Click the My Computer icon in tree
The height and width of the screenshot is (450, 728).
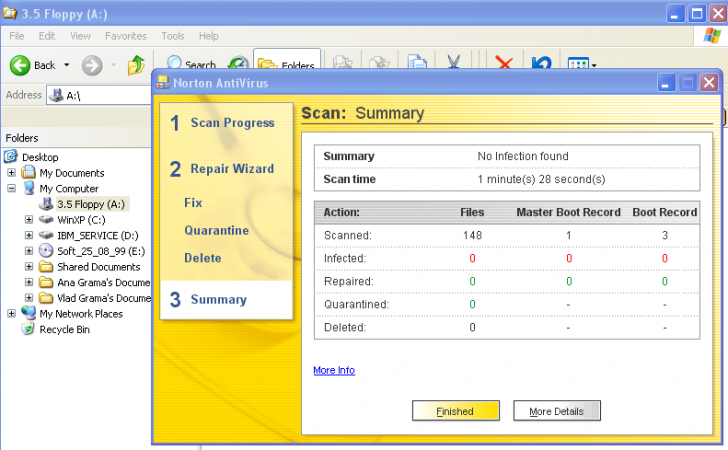click(x=29, y=188)
